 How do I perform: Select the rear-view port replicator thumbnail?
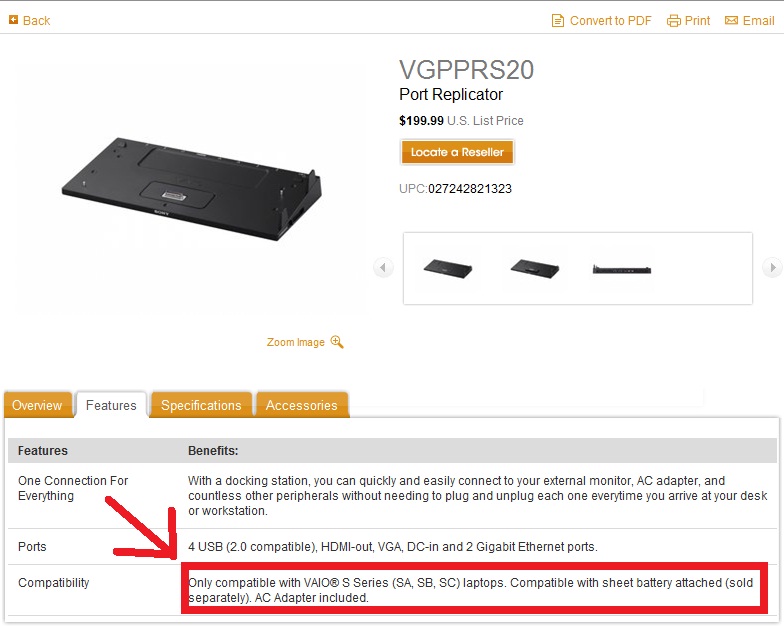[622, 270]
